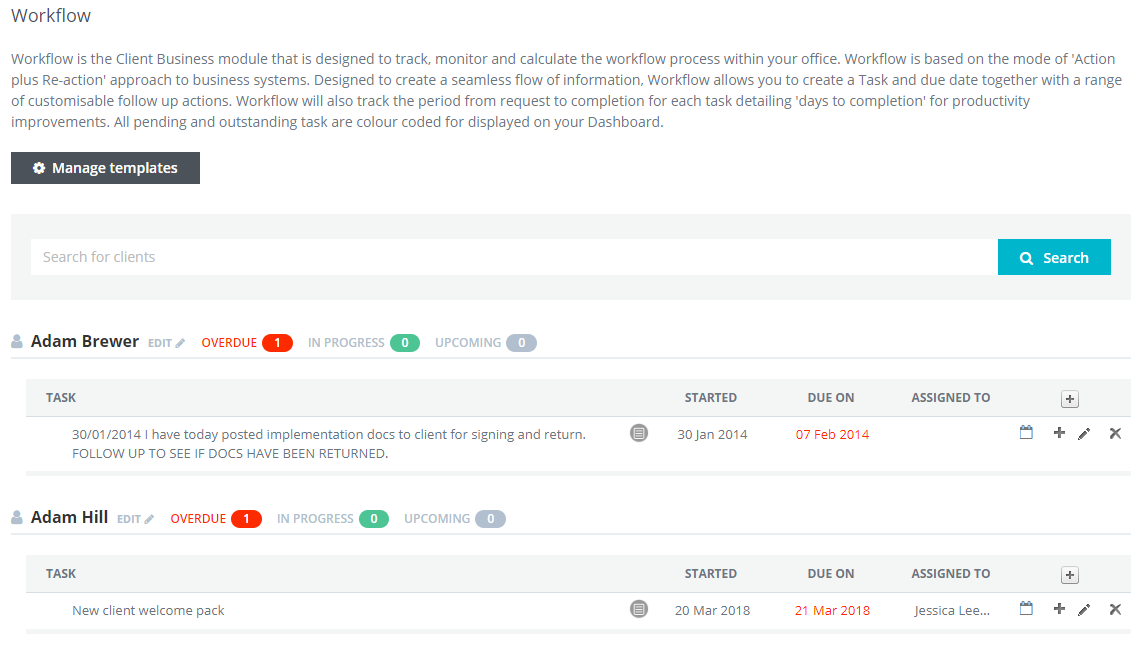Open the New client welcome pack task
Viewport: 1145px width, 649px height.
coord(147,609)
